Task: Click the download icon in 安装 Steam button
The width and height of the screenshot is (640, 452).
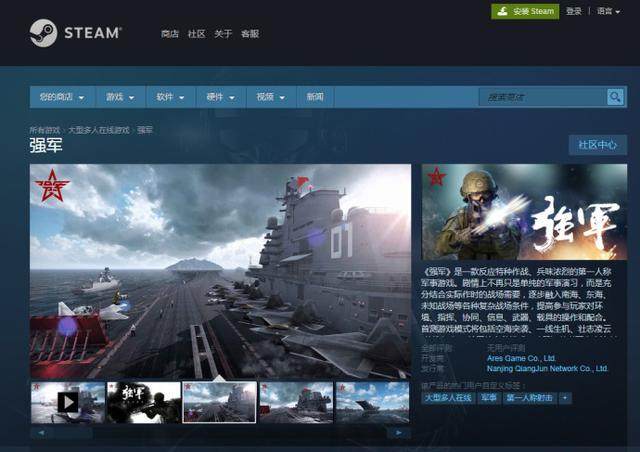Action: 503,11
